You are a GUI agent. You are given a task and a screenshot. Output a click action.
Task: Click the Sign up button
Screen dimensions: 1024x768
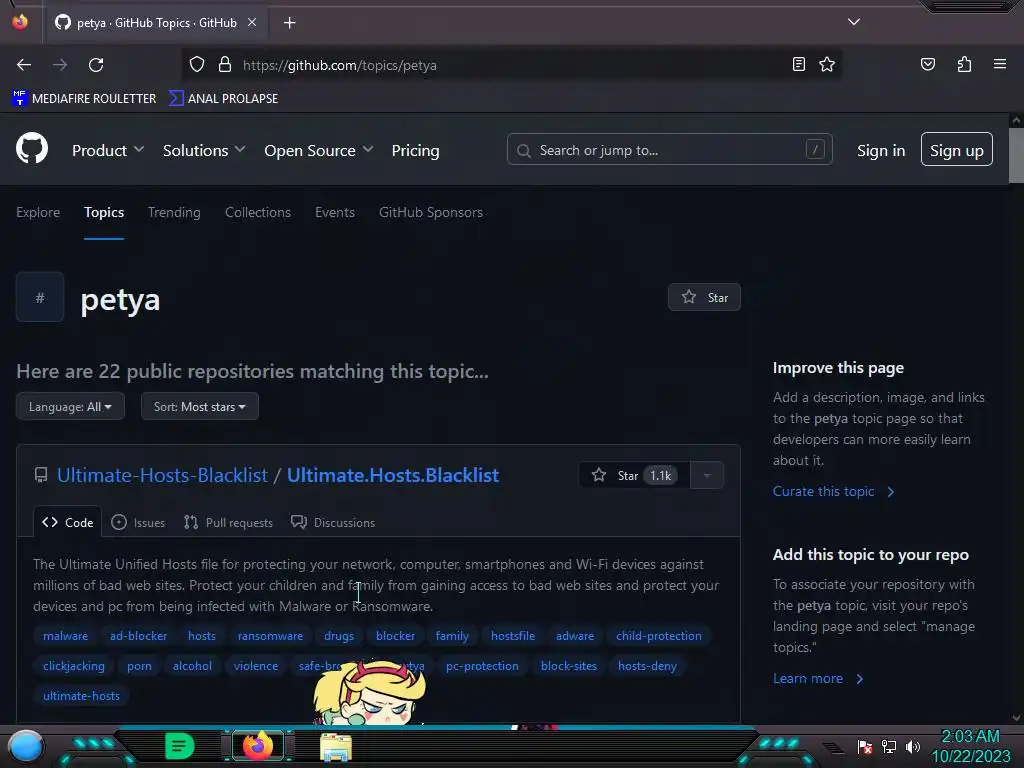(x=956, y=150)
